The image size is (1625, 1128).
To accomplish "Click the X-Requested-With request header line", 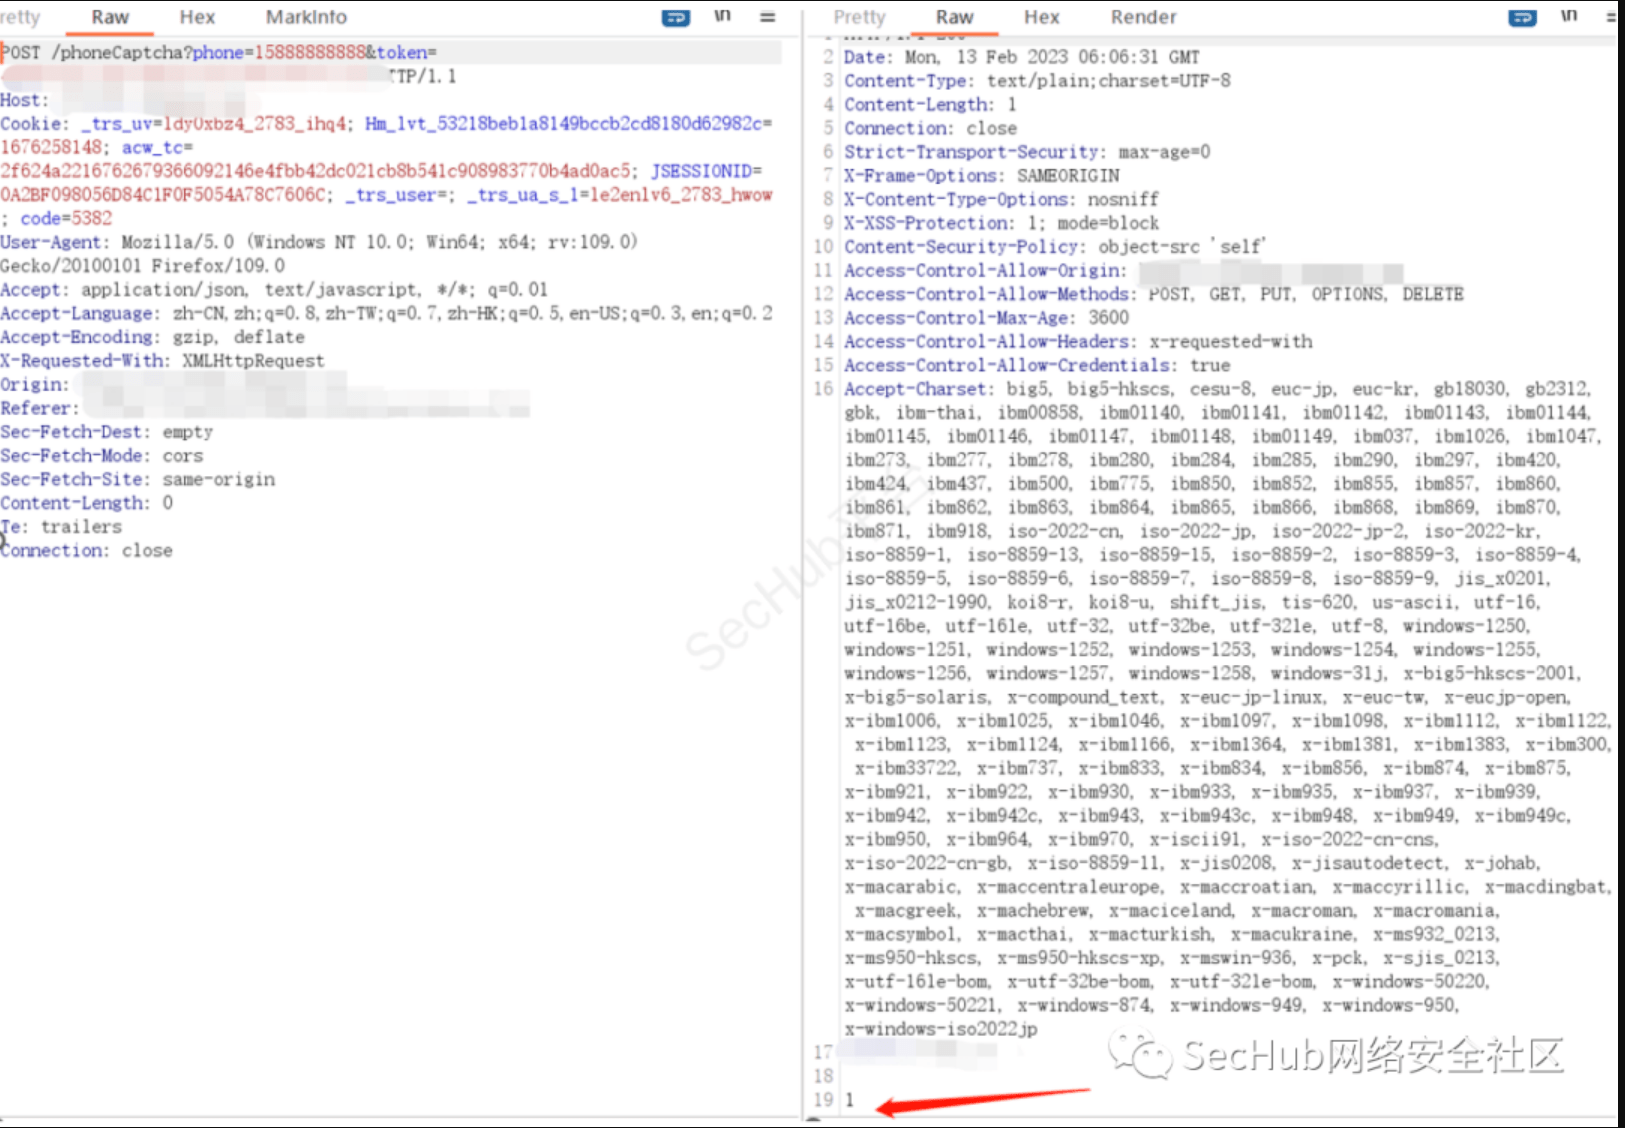I will coord(162,361).
